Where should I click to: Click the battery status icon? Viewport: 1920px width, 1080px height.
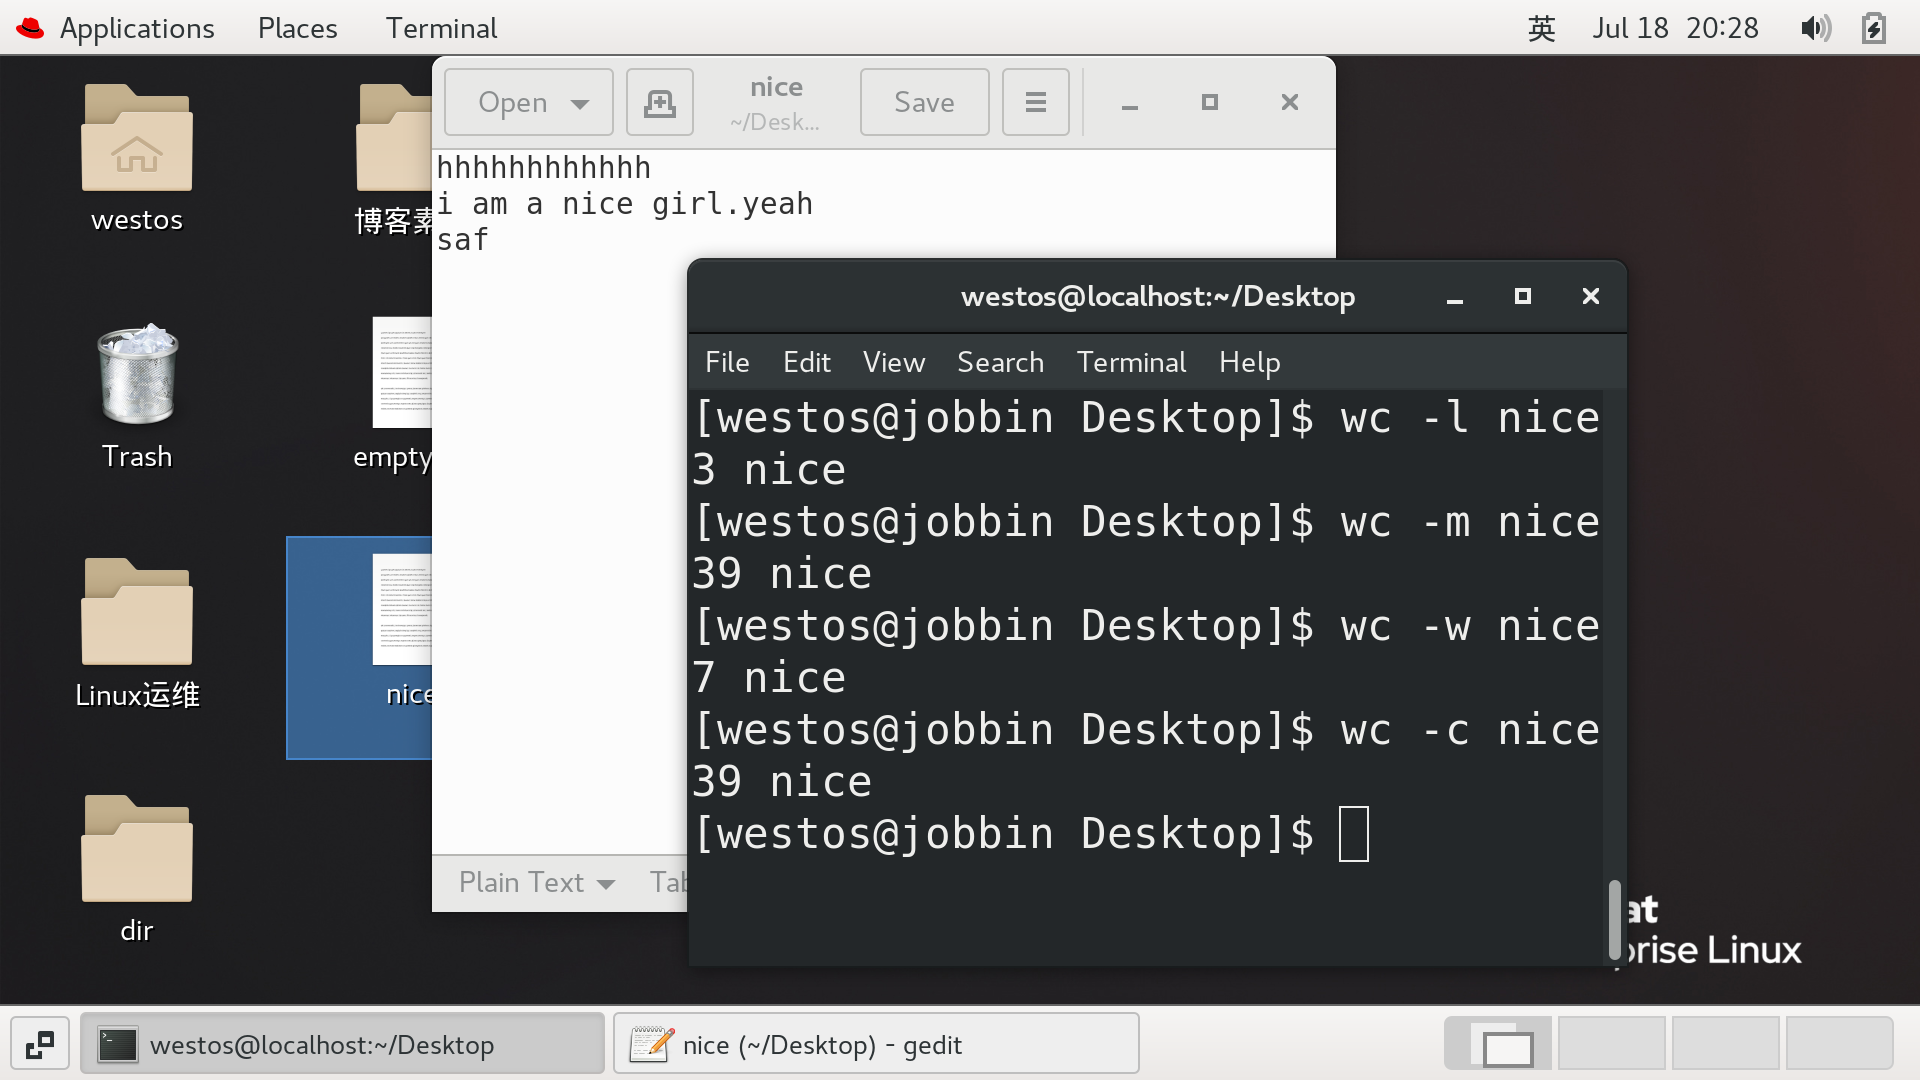click(1874, 28)
